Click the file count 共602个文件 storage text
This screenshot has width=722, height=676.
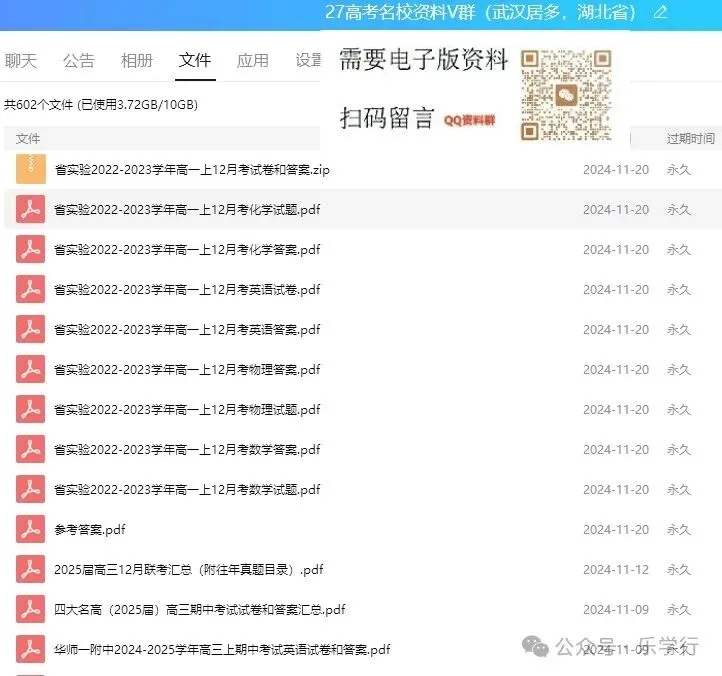101,105
